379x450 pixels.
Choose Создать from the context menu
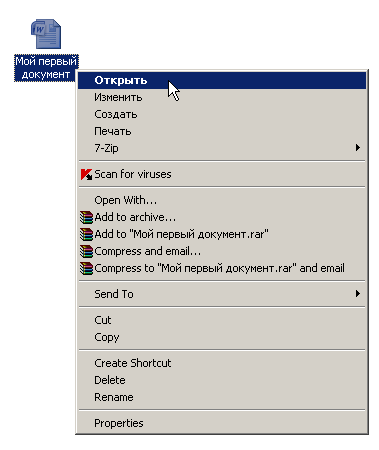222,114
